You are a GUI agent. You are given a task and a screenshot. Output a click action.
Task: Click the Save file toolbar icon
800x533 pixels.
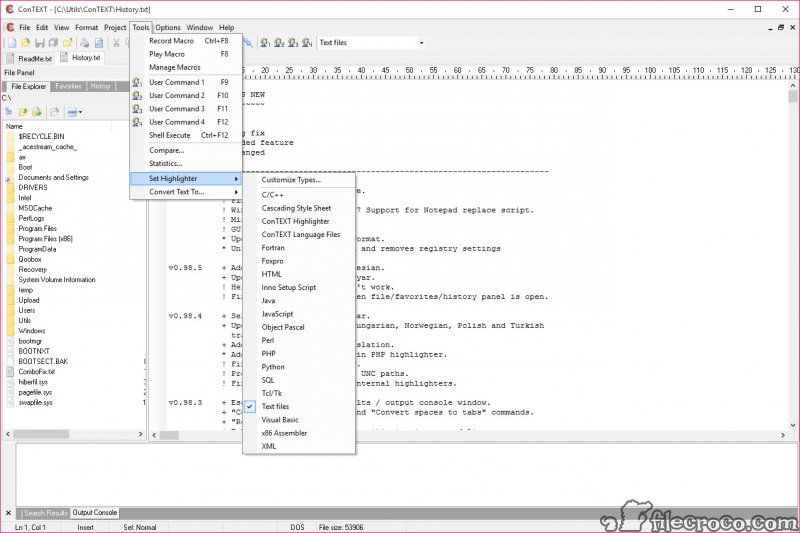[x=40, y=43]
